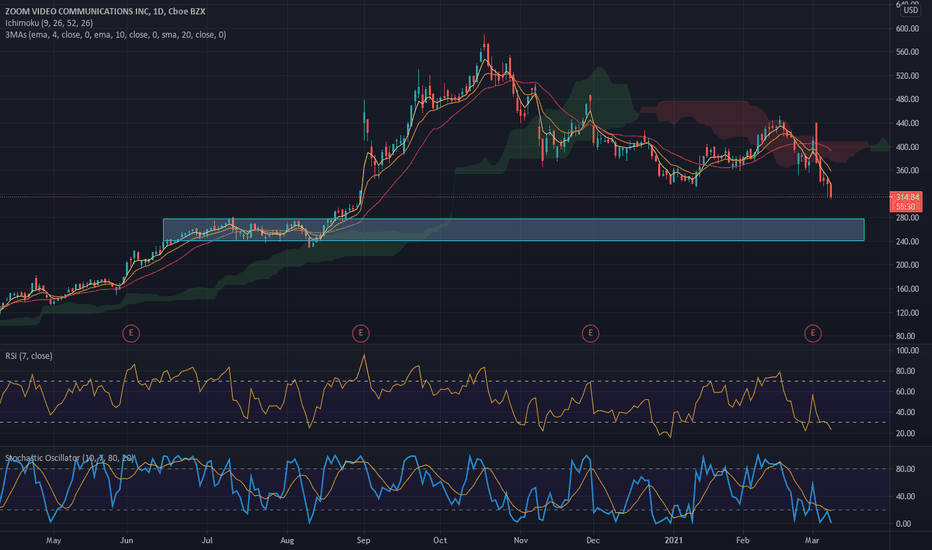The image size is (932, 550).
Task: Click the earnings E marker near March
Action: coord(813,333)
